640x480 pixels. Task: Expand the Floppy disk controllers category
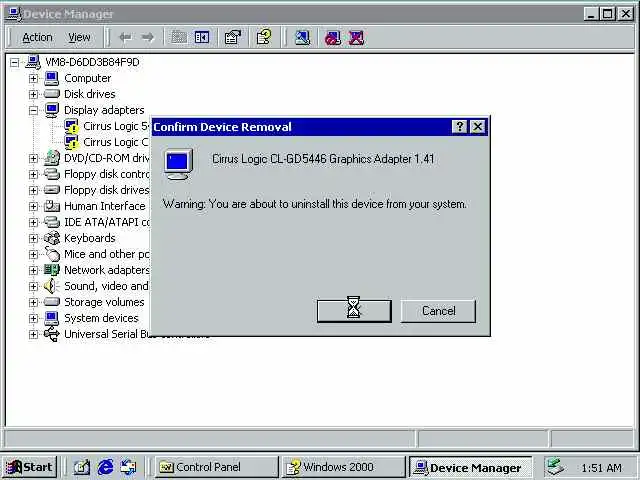tap(33, 174)
